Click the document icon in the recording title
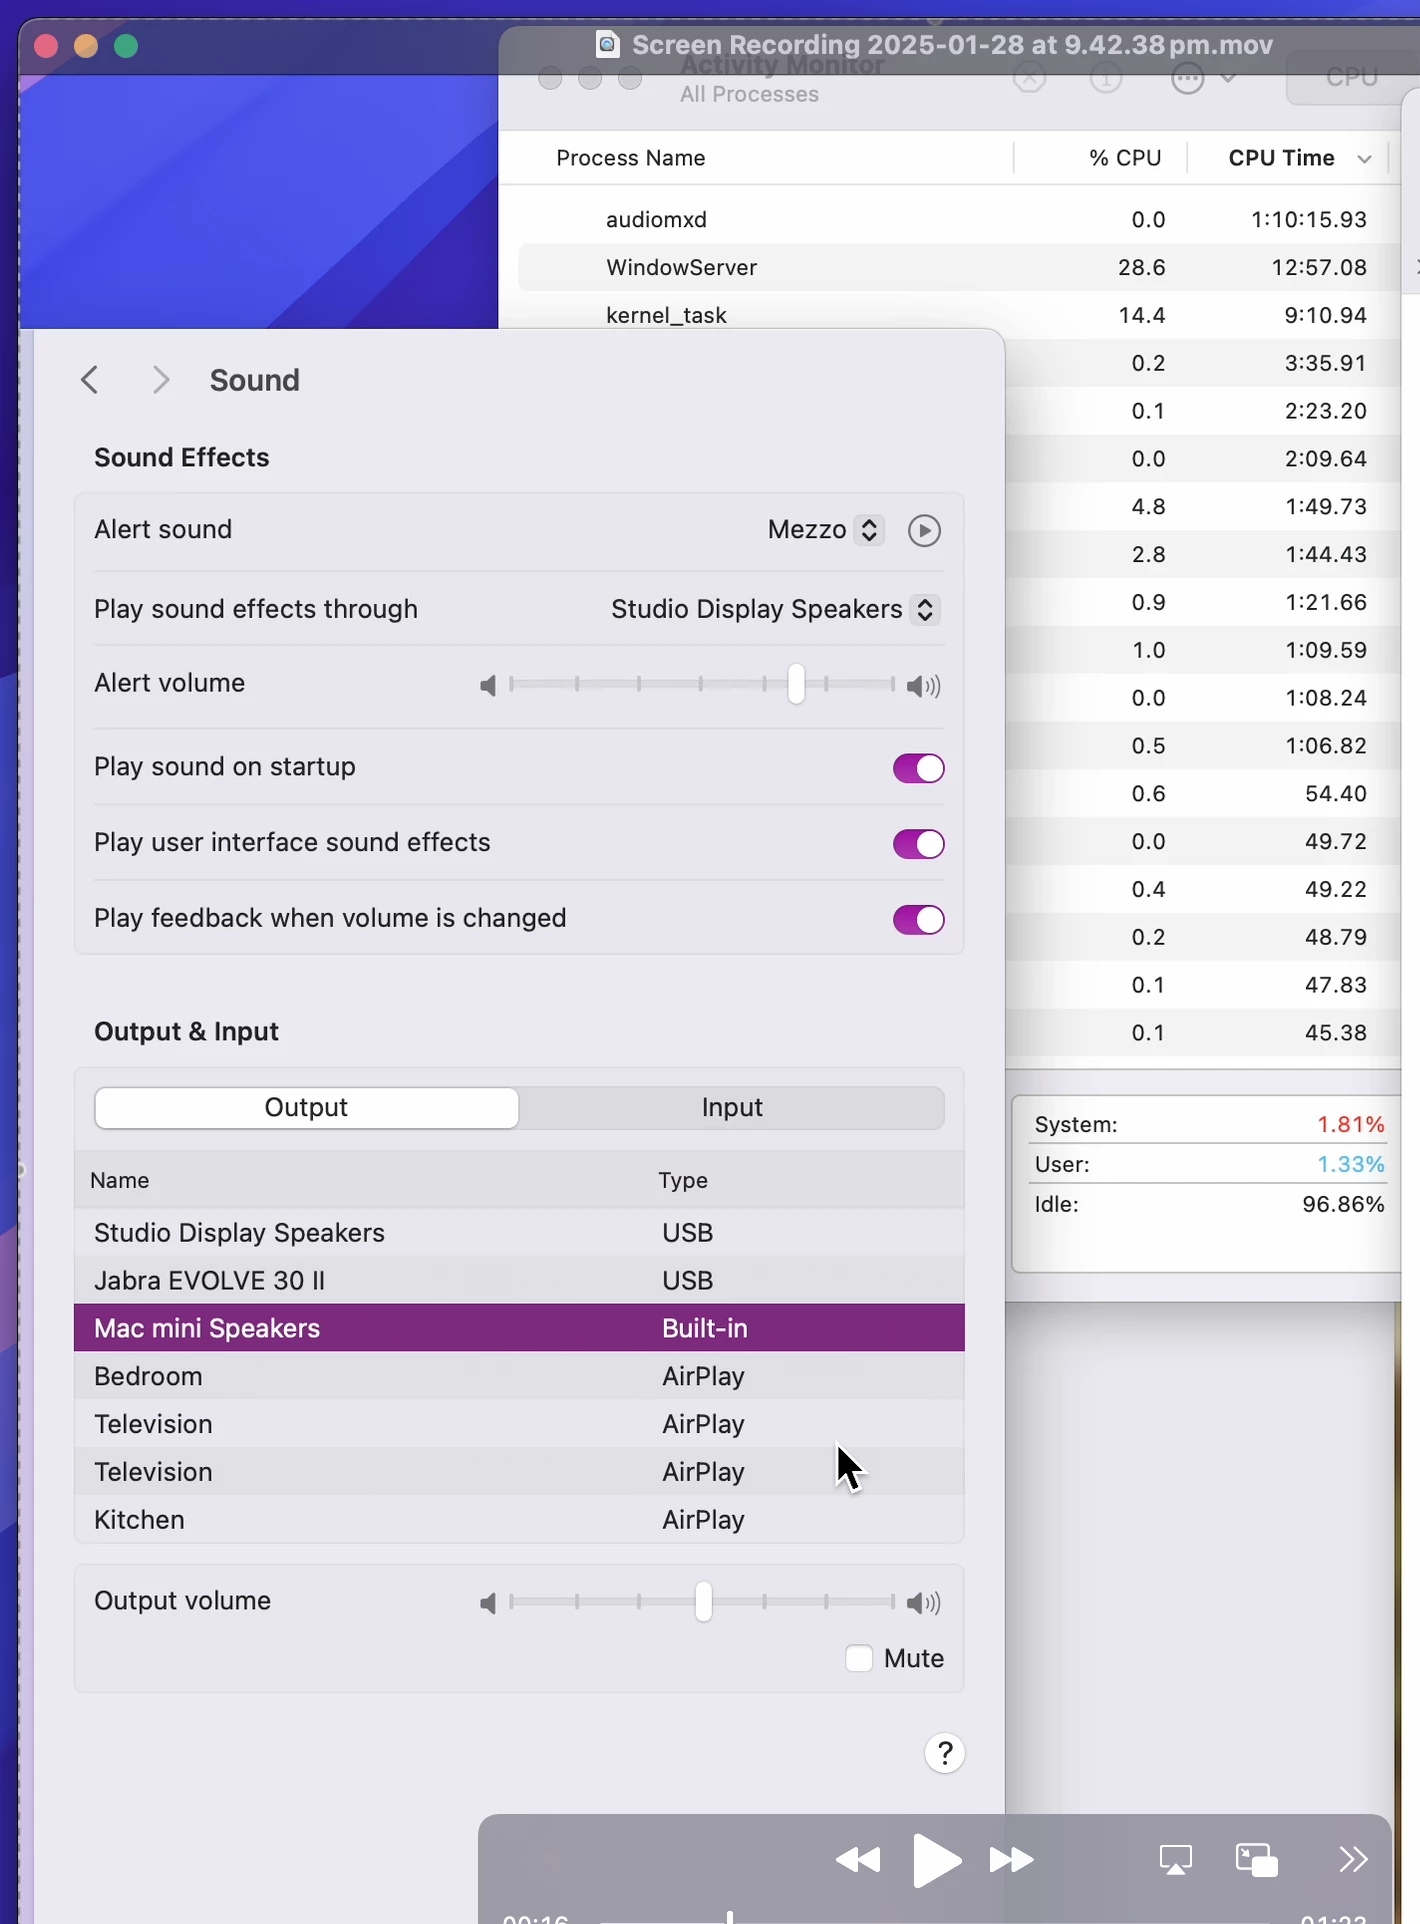The image size is (1420, 1924). [x=607, y=44]
